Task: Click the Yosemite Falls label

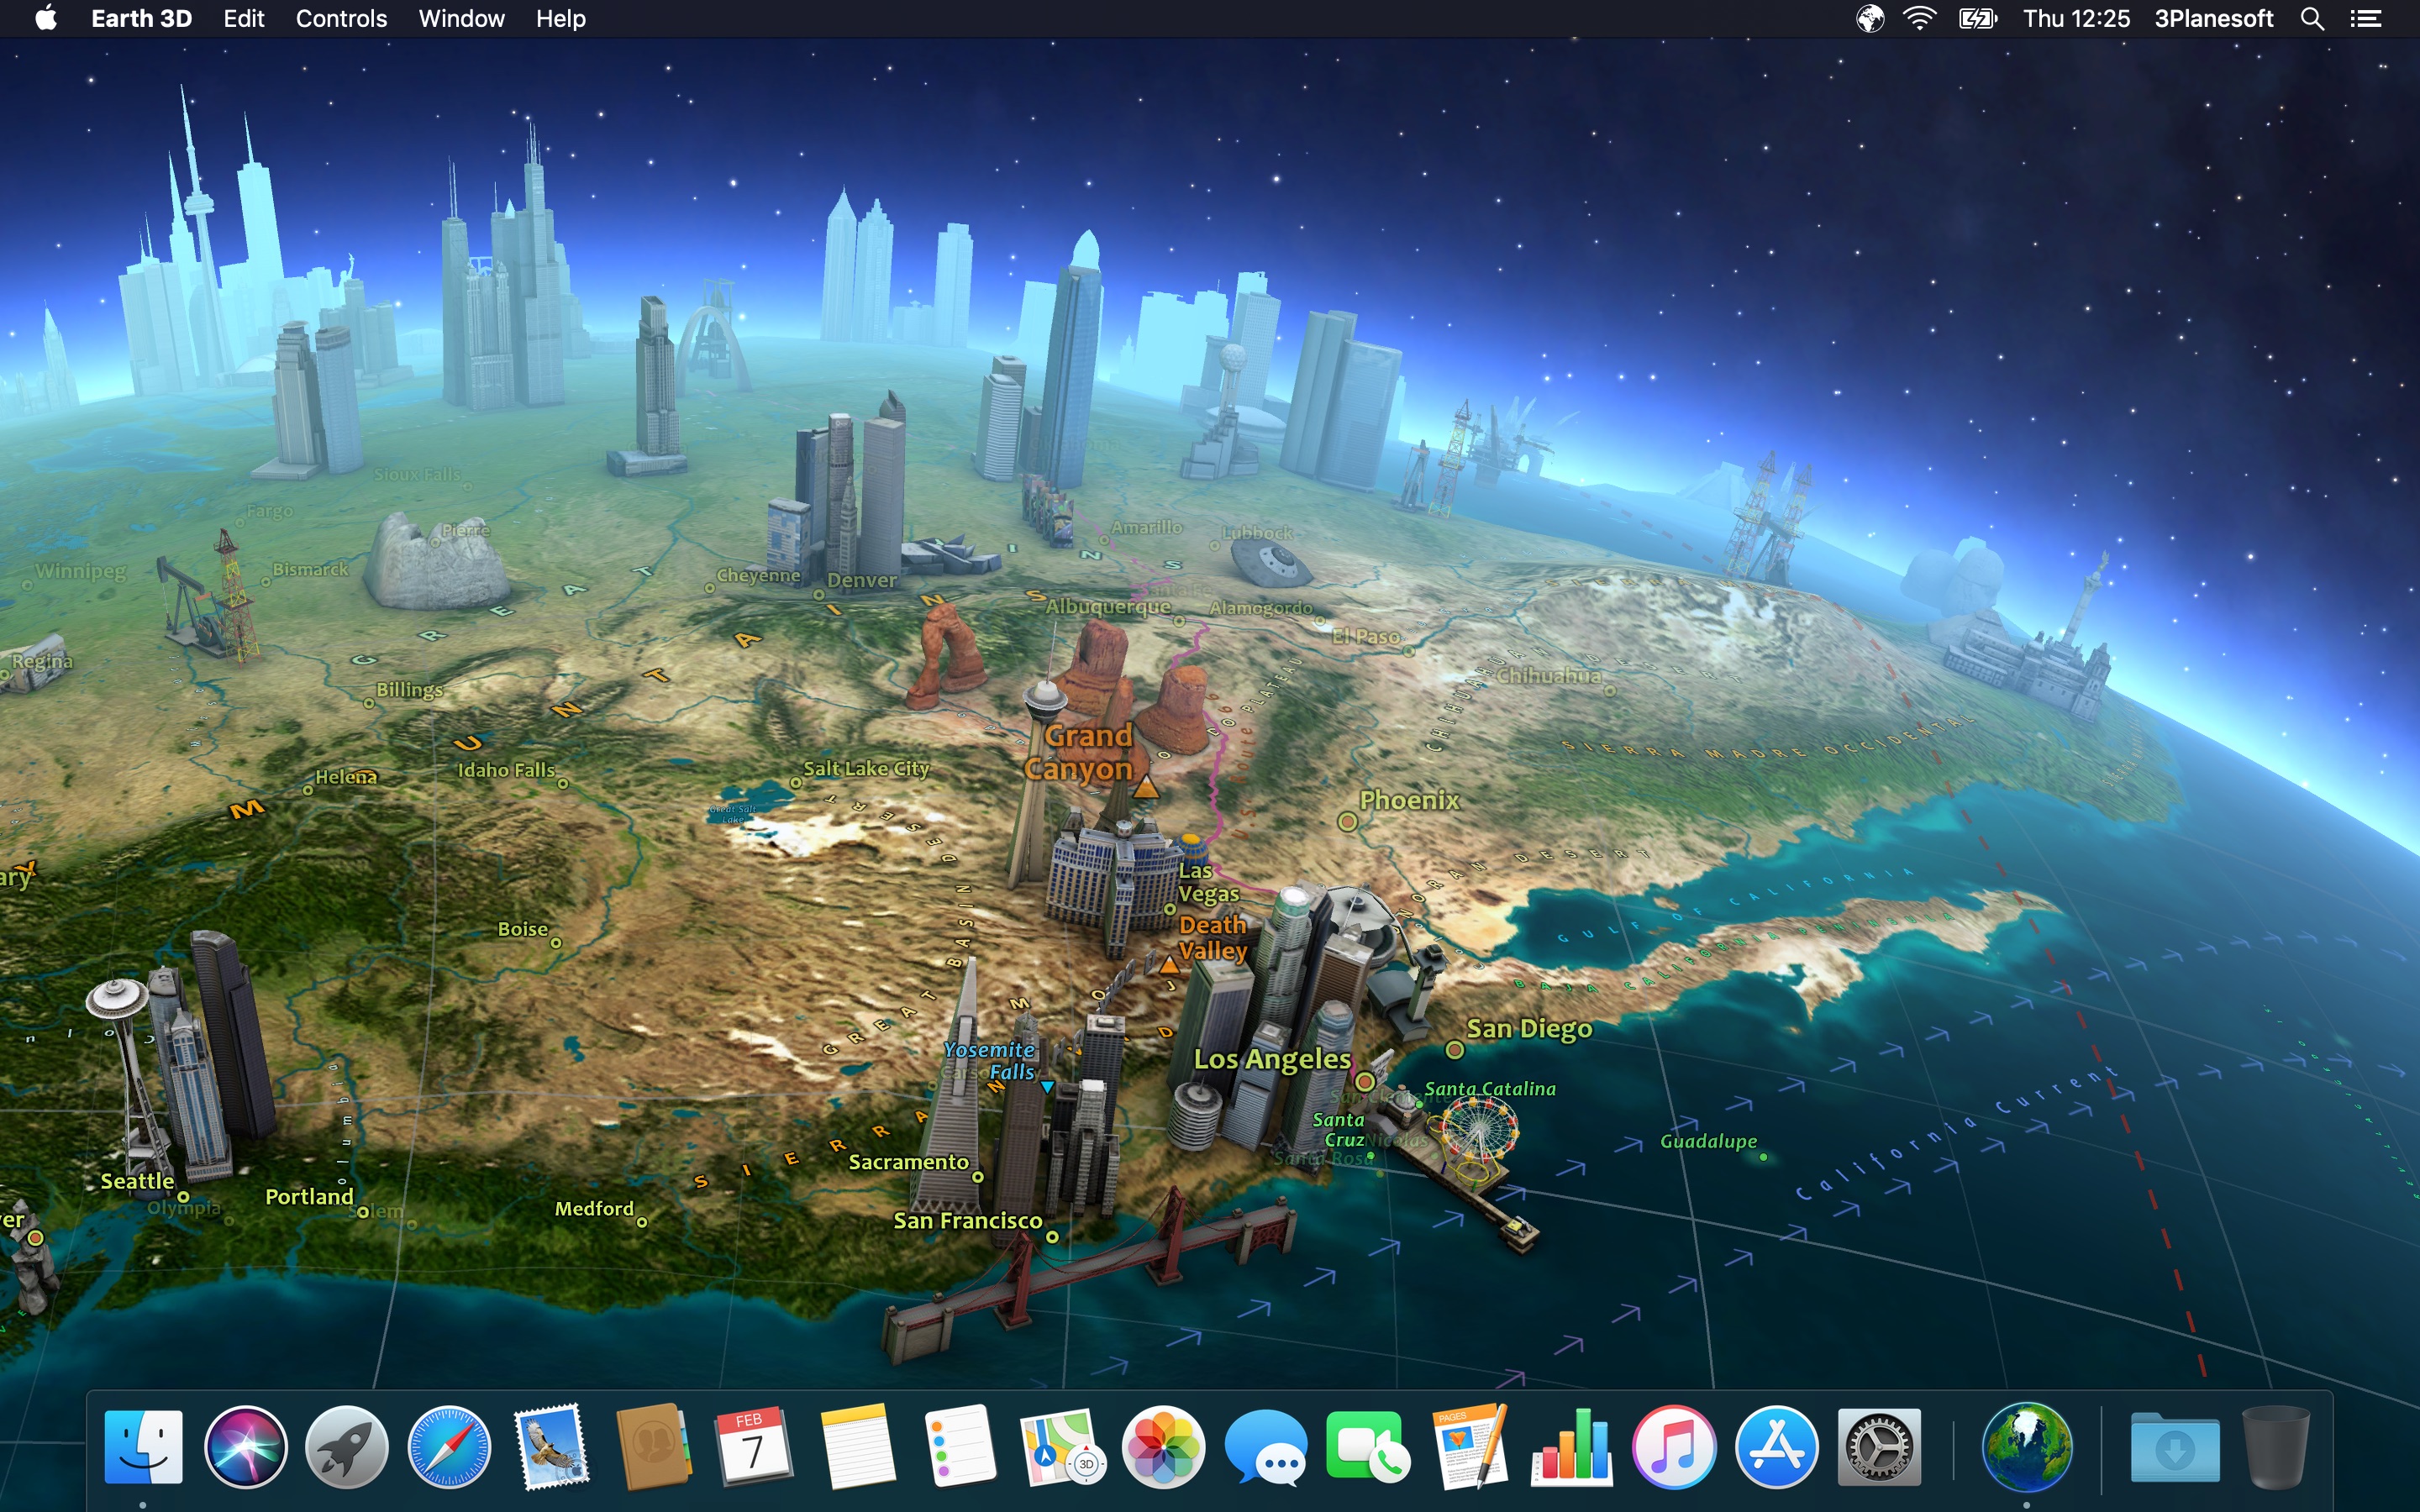Action: 990,1060
